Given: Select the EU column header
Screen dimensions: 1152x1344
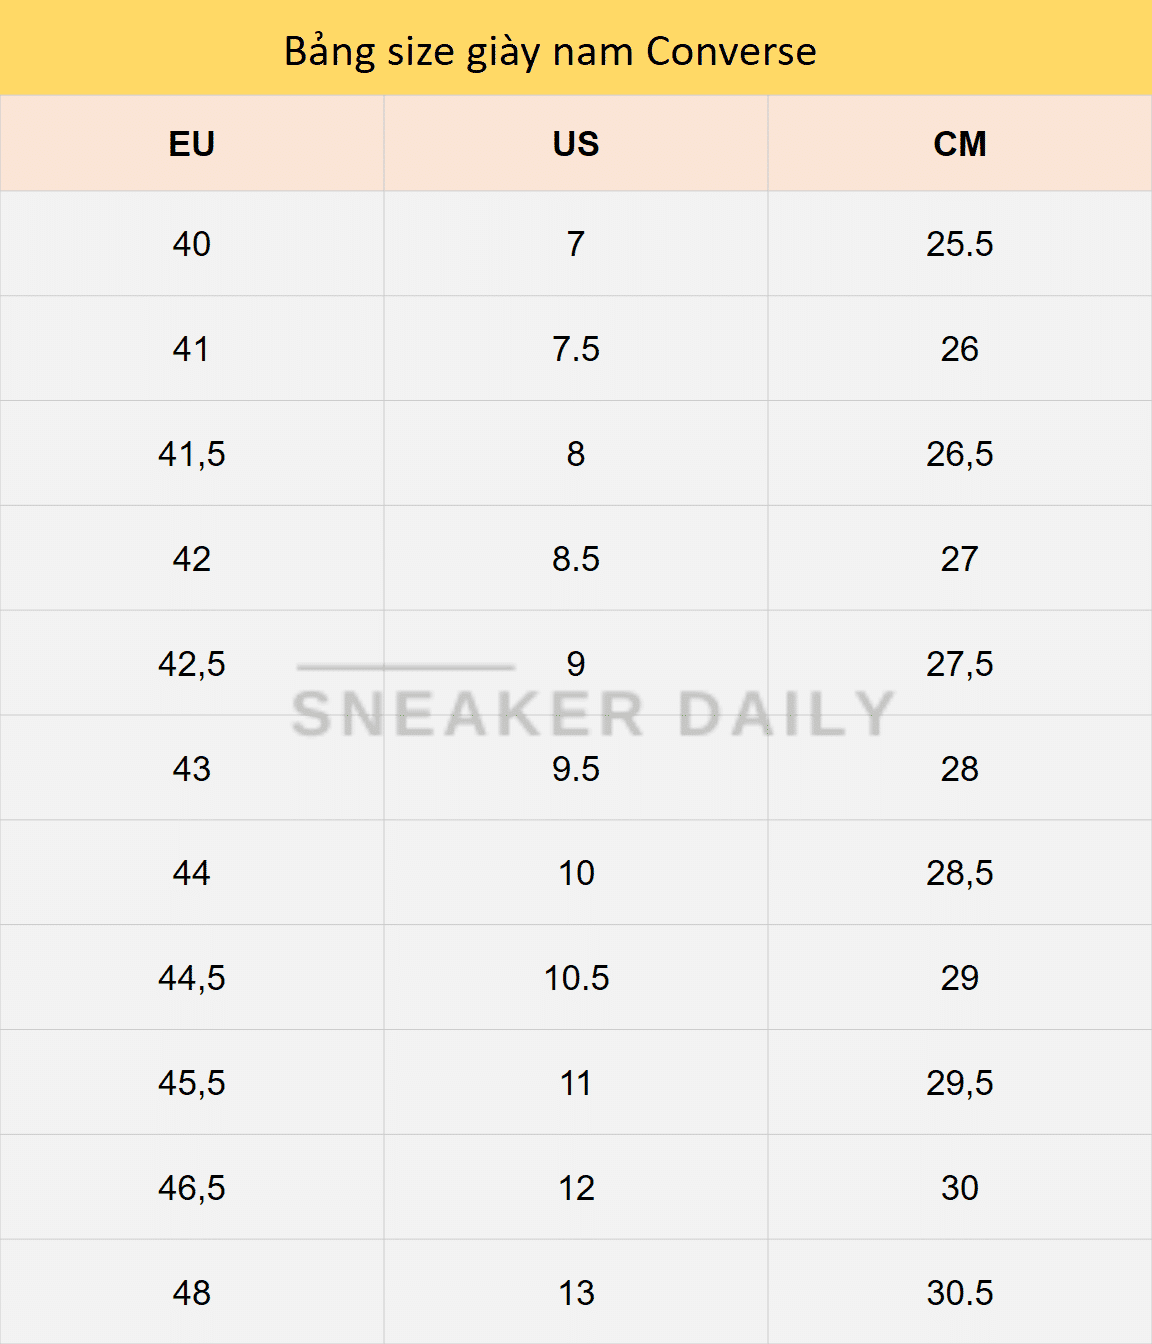Looking at the screenshot, I should 192,144.
